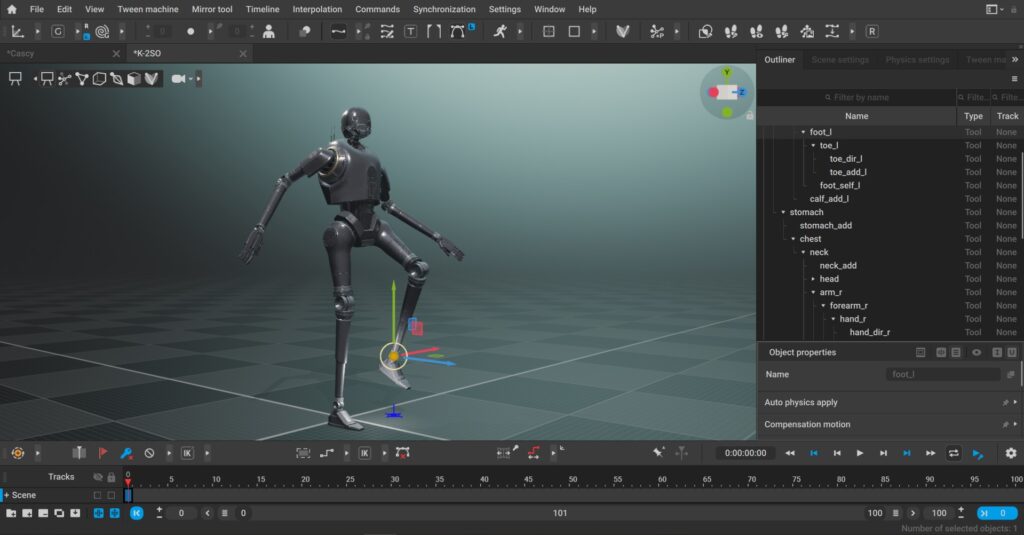The height and width of the screenshot is (535, 1024).
Task: Switch to the Physics settings tab
Action: [x=917, y=59]
